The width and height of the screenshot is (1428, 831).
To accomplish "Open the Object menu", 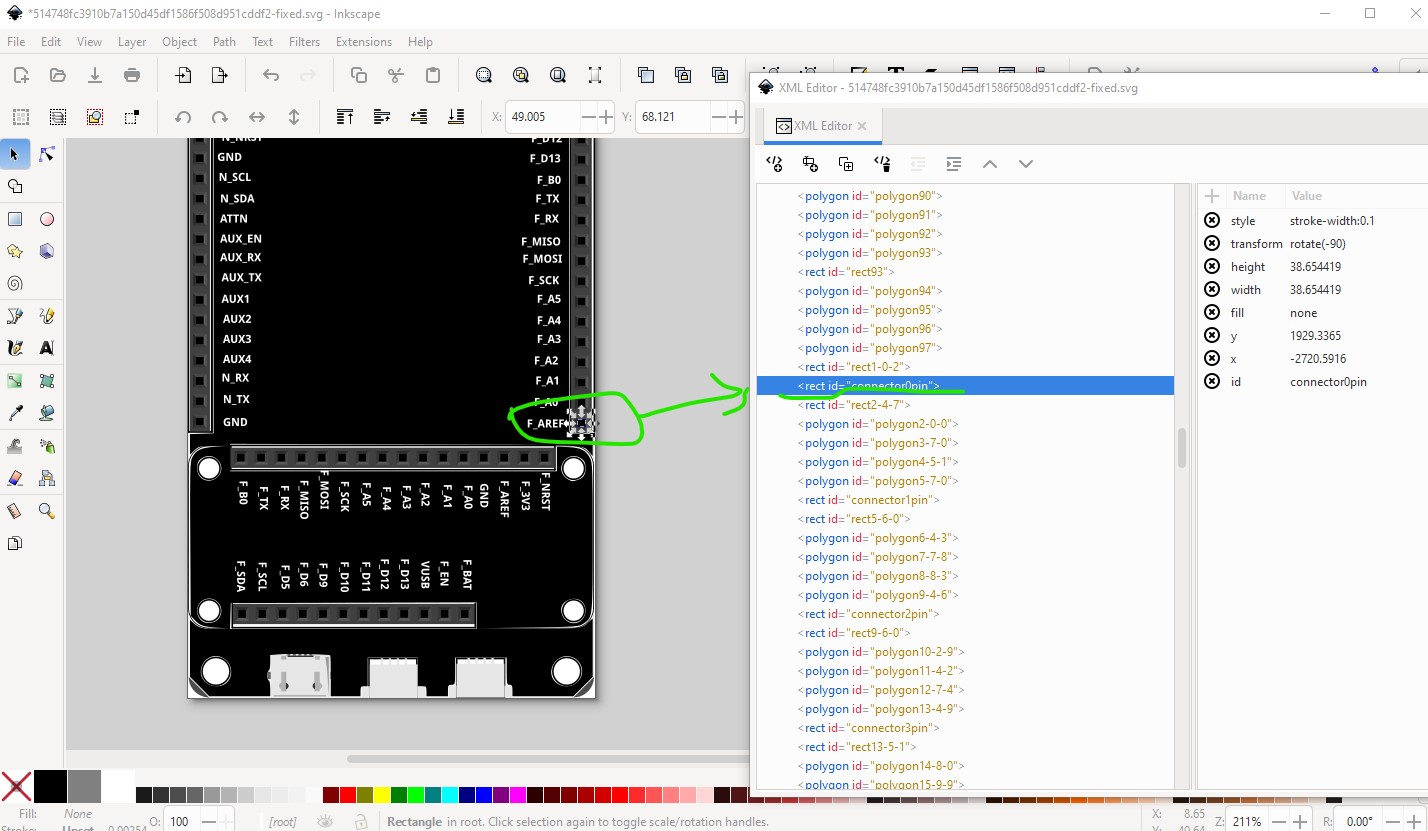I will [x=179, y=42].
